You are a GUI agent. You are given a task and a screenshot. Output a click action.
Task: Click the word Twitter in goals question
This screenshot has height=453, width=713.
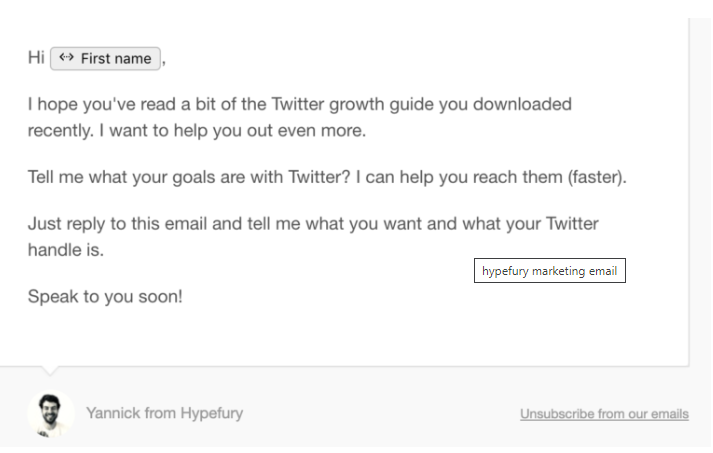click(319, 177)
